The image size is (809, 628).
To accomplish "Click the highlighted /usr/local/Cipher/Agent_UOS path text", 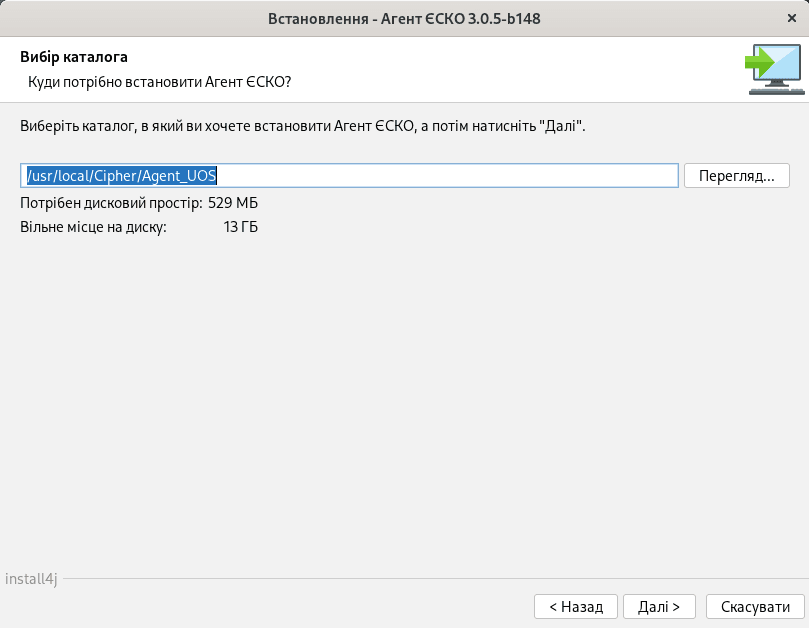I will coord(122,175).
